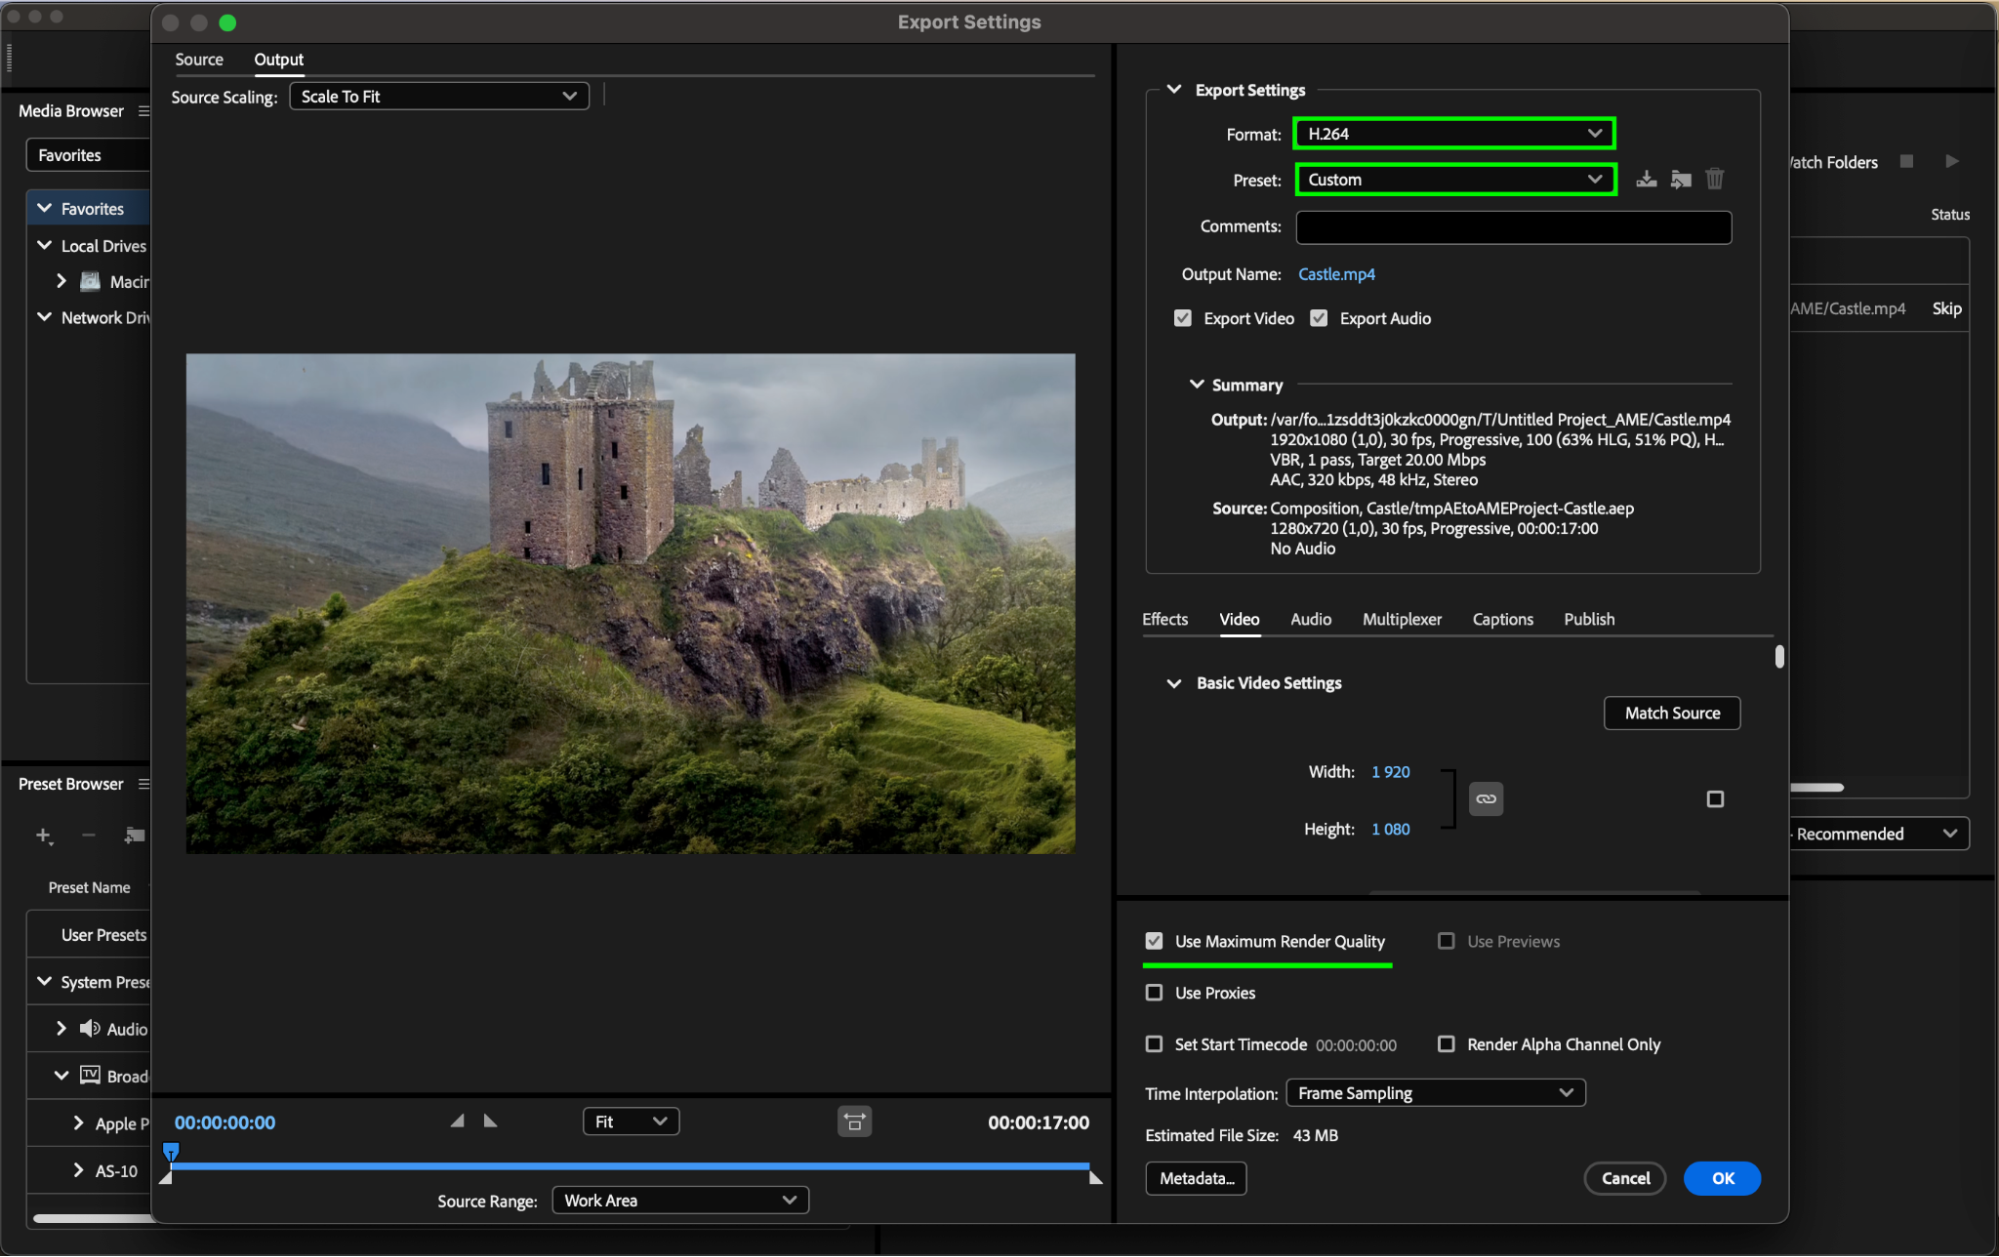This screenshot has height=1257, width=1999.
Task: Toggle the width-height link icon
Action: point(1486,799)
